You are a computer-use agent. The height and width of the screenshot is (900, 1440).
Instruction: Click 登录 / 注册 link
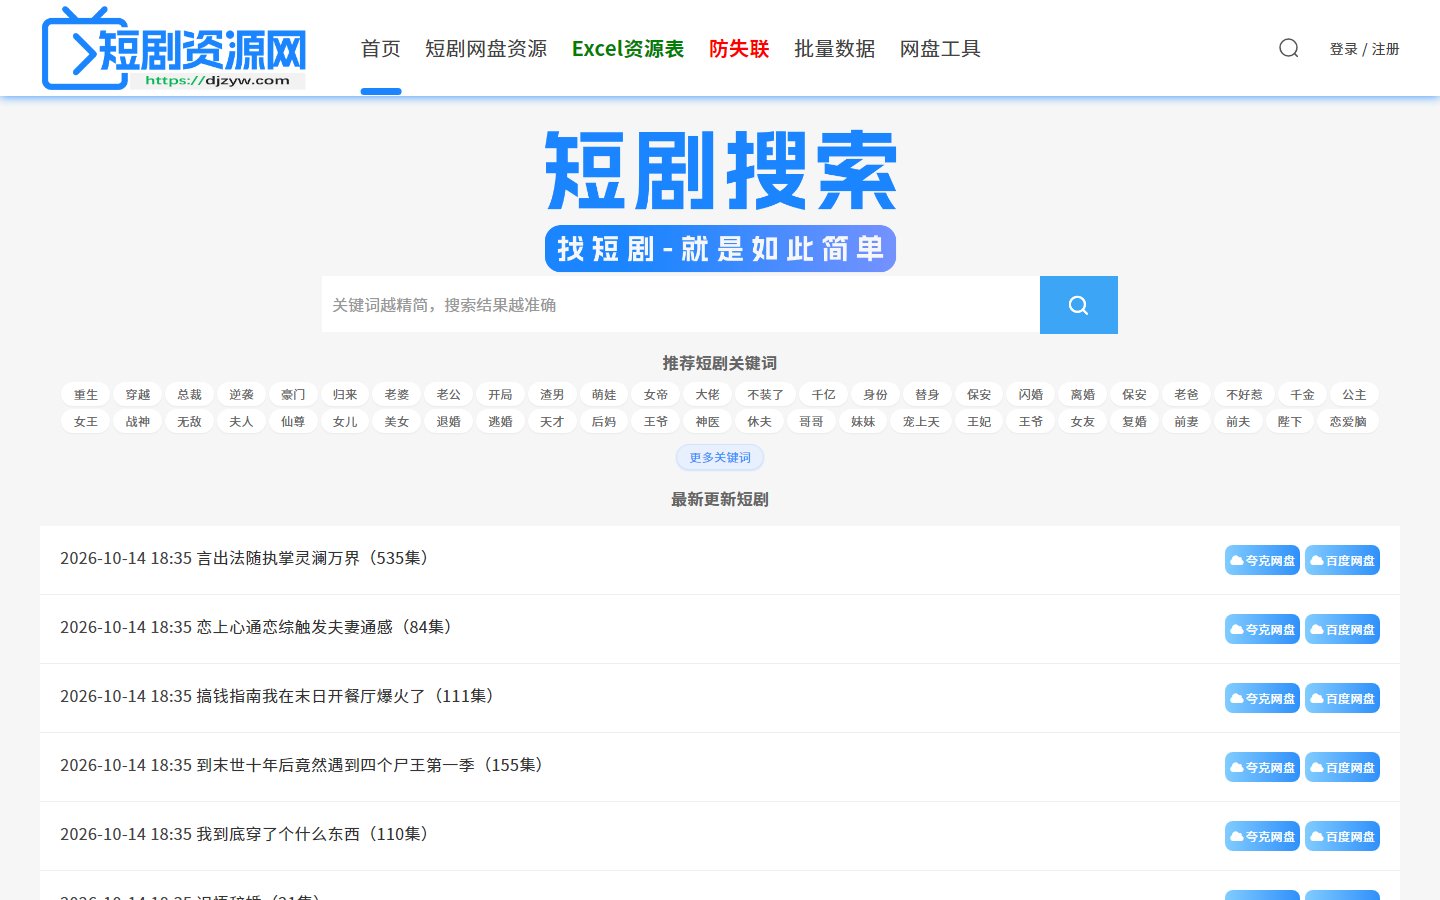point(1364,49)
